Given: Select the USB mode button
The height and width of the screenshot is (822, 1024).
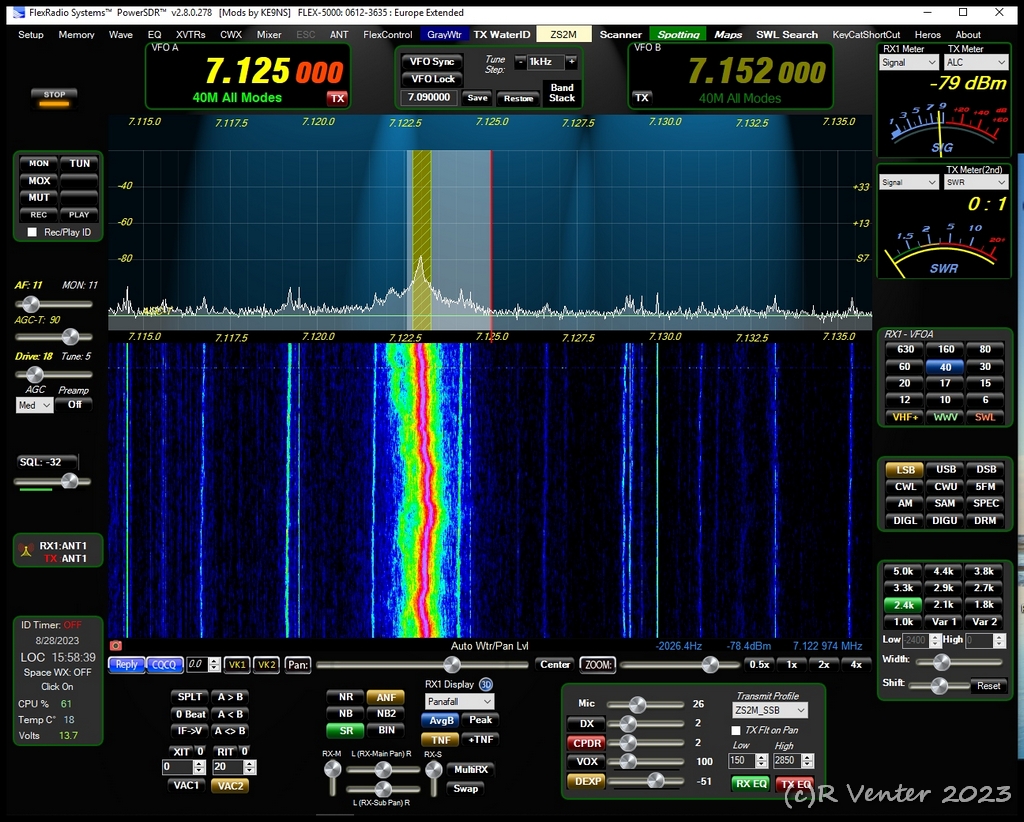Looking at the screenshot, I should click(944, 469).
